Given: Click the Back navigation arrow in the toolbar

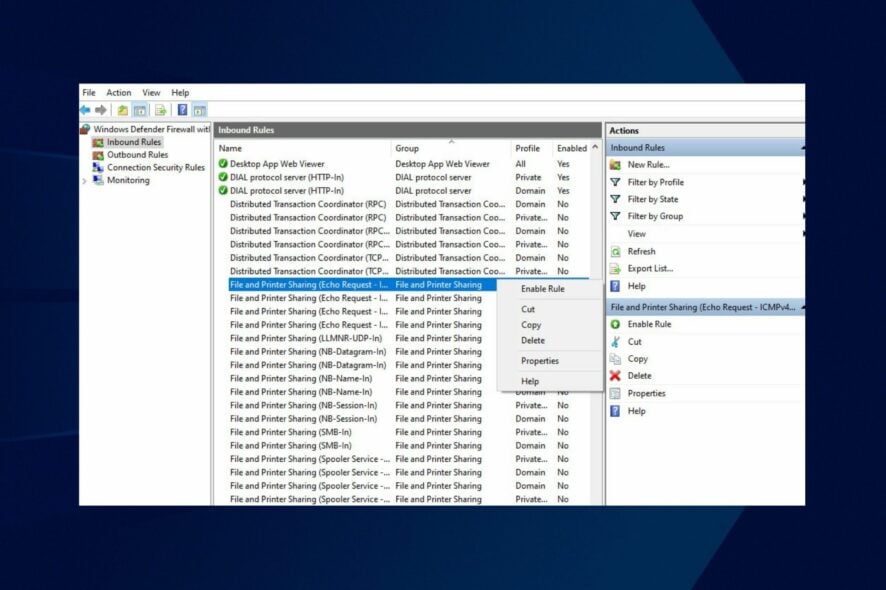Looking at the screenshot, I should pyautogui.click(x=85, y=110).
